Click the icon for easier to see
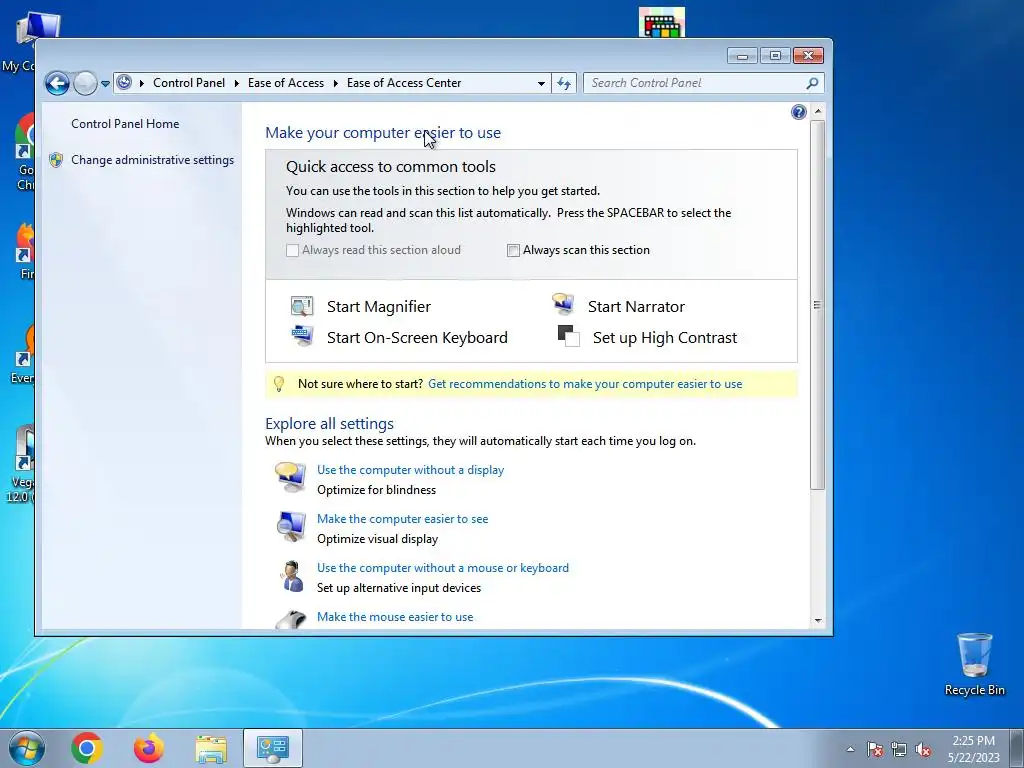This screenshot has width=1024, height=768. 291,526
